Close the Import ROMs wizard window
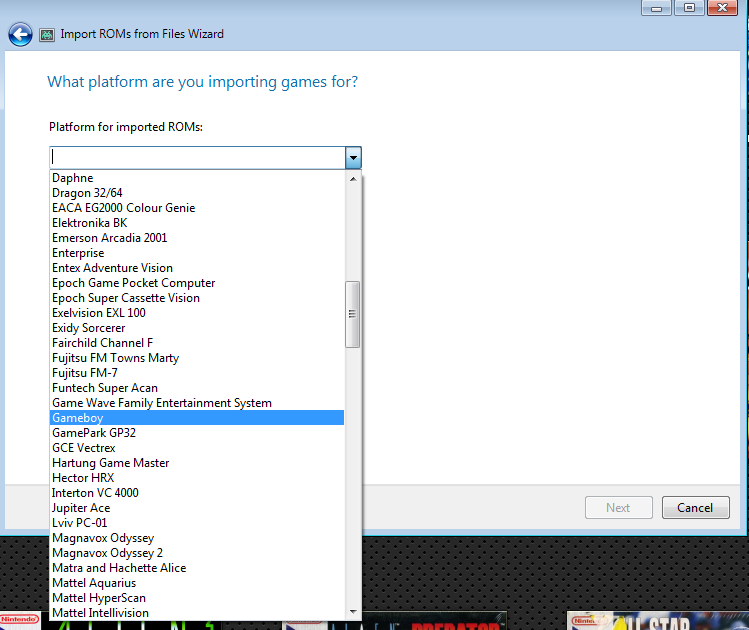Image resolution: width=749 pixels, height=630 pixels. (722, 8)
